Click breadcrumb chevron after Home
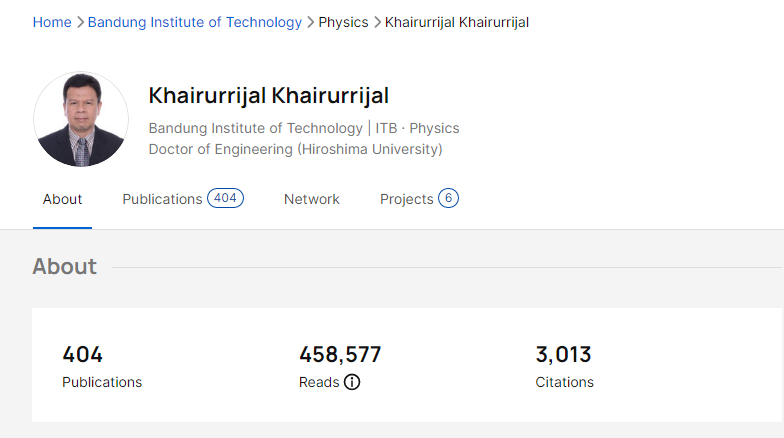This screenshot has height=438, width=784. point(80,22)
